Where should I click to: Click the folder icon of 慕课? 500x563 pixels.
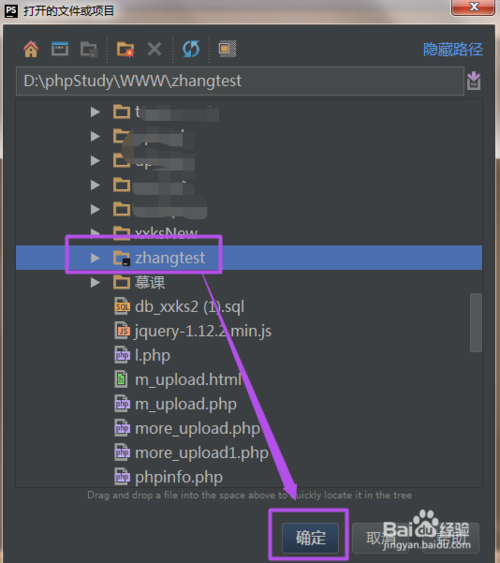(121, 283)
